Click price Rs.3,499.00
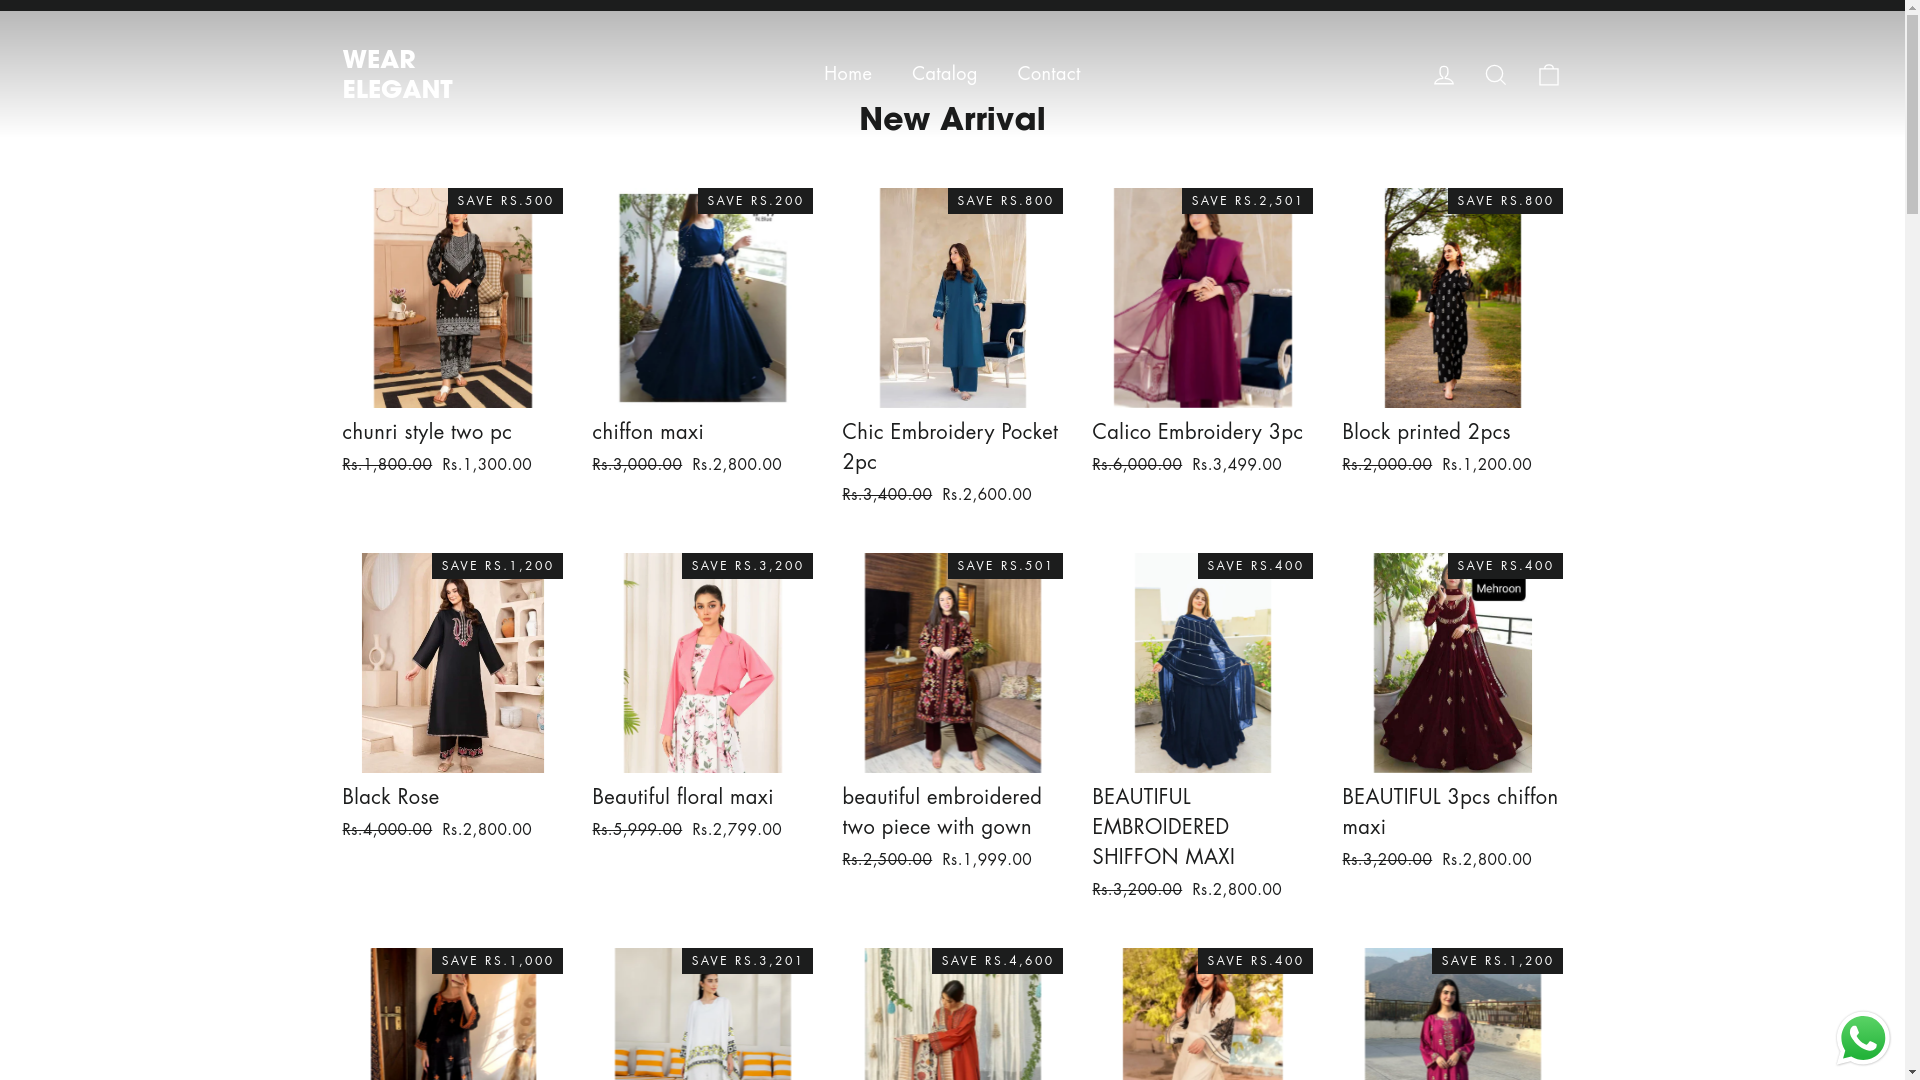Screen dimensions: 1920x1080 coord(1237,465)
